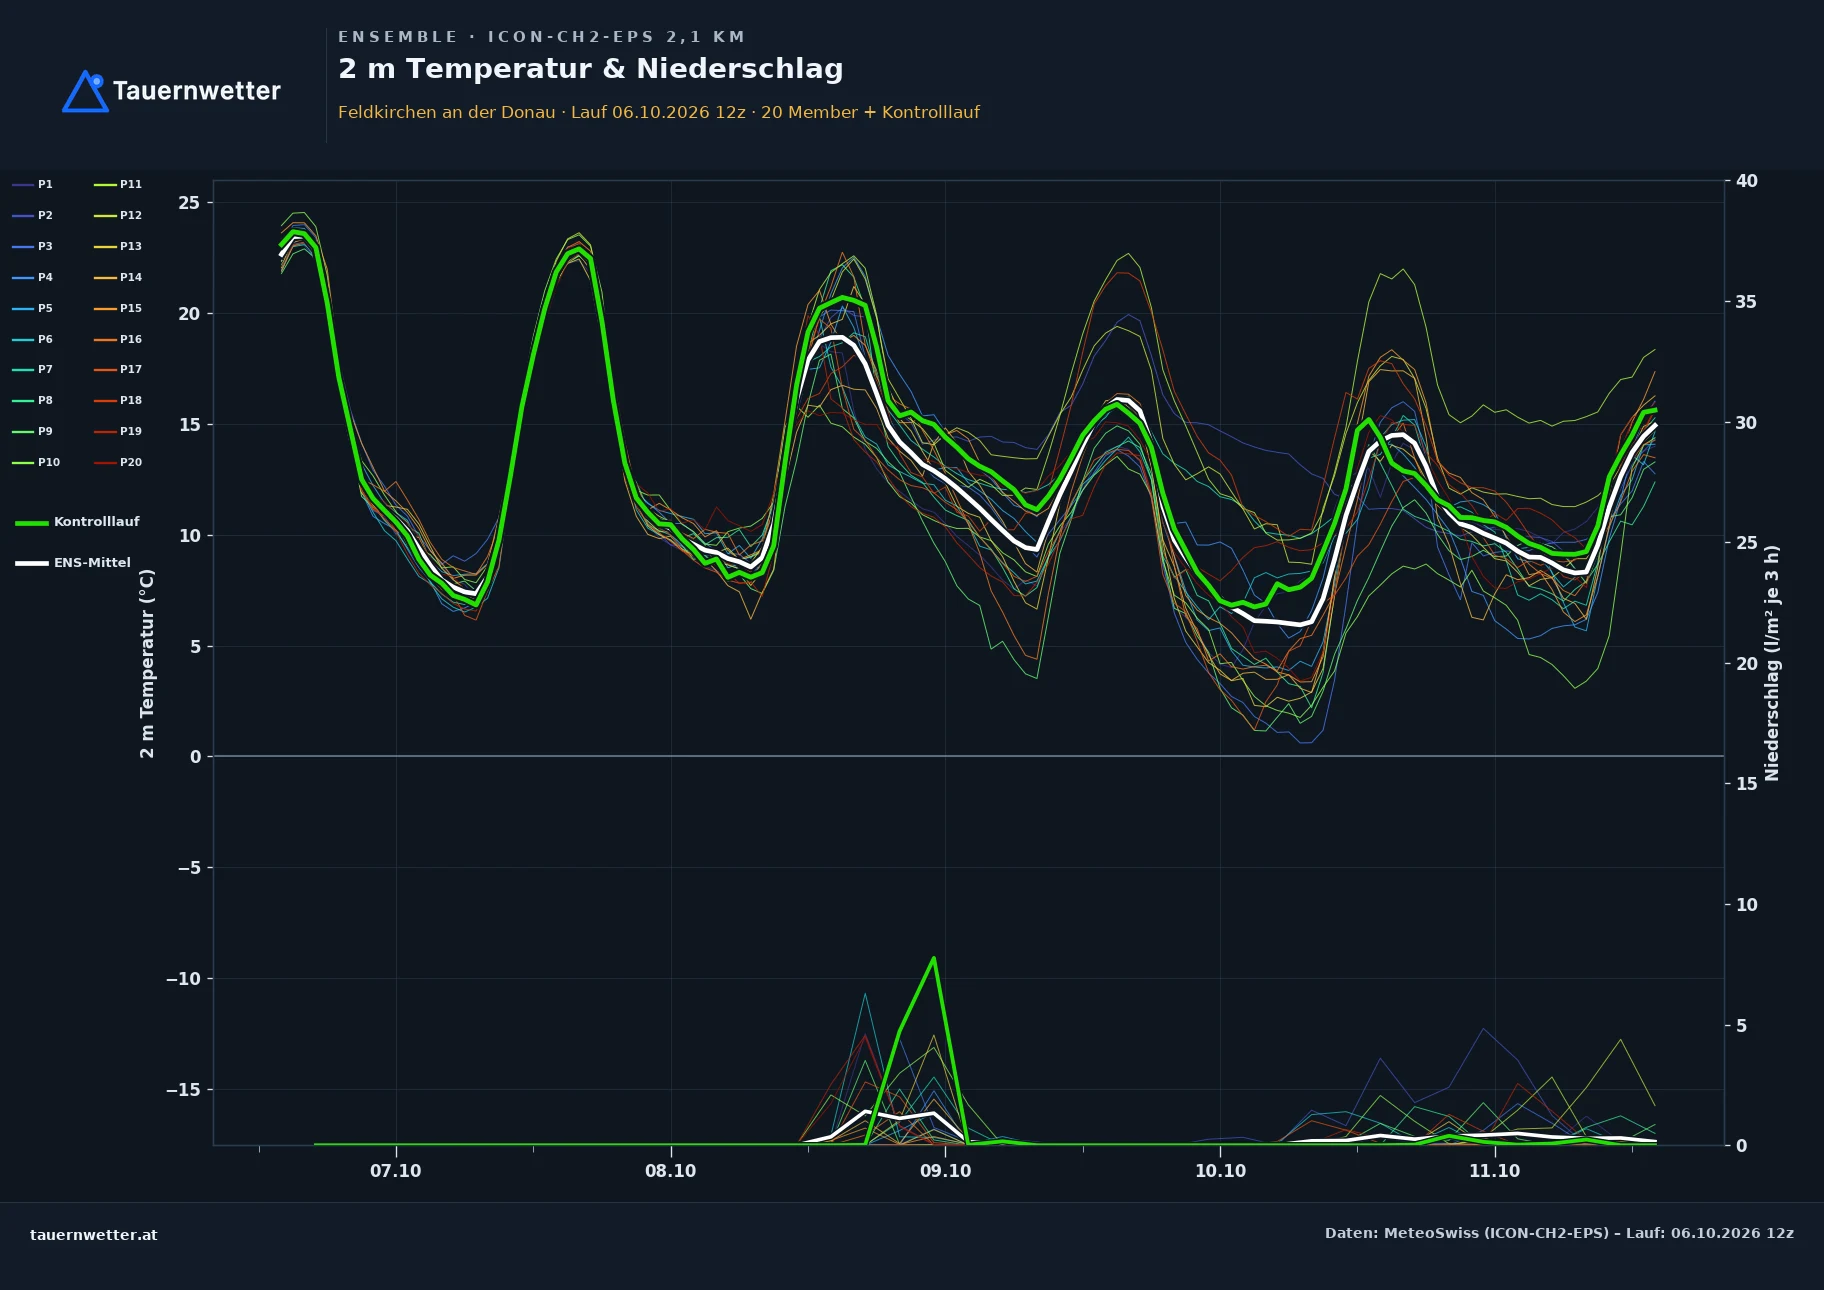
Task: Click the Niederschlag right axis label
Action: [1772, 663]
